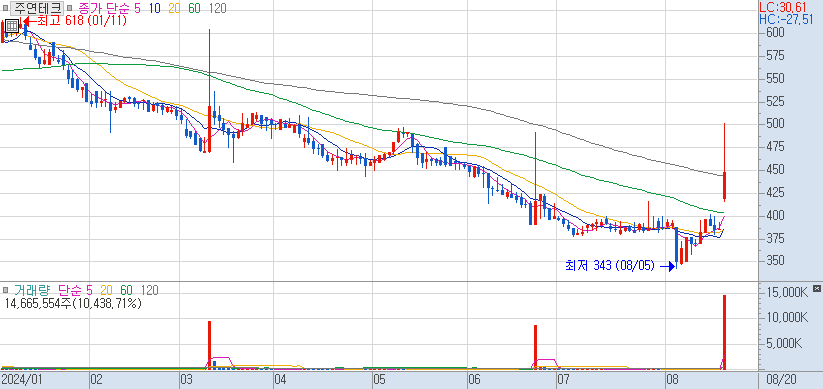Click the 350 price axis label
823x389 pixels.
click(776, 261)
